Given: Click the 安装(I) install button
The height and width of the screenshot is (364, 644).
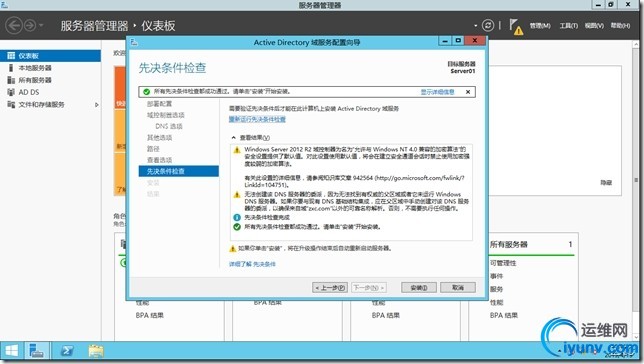Looking at the screenshot, I should coord(419,288).
